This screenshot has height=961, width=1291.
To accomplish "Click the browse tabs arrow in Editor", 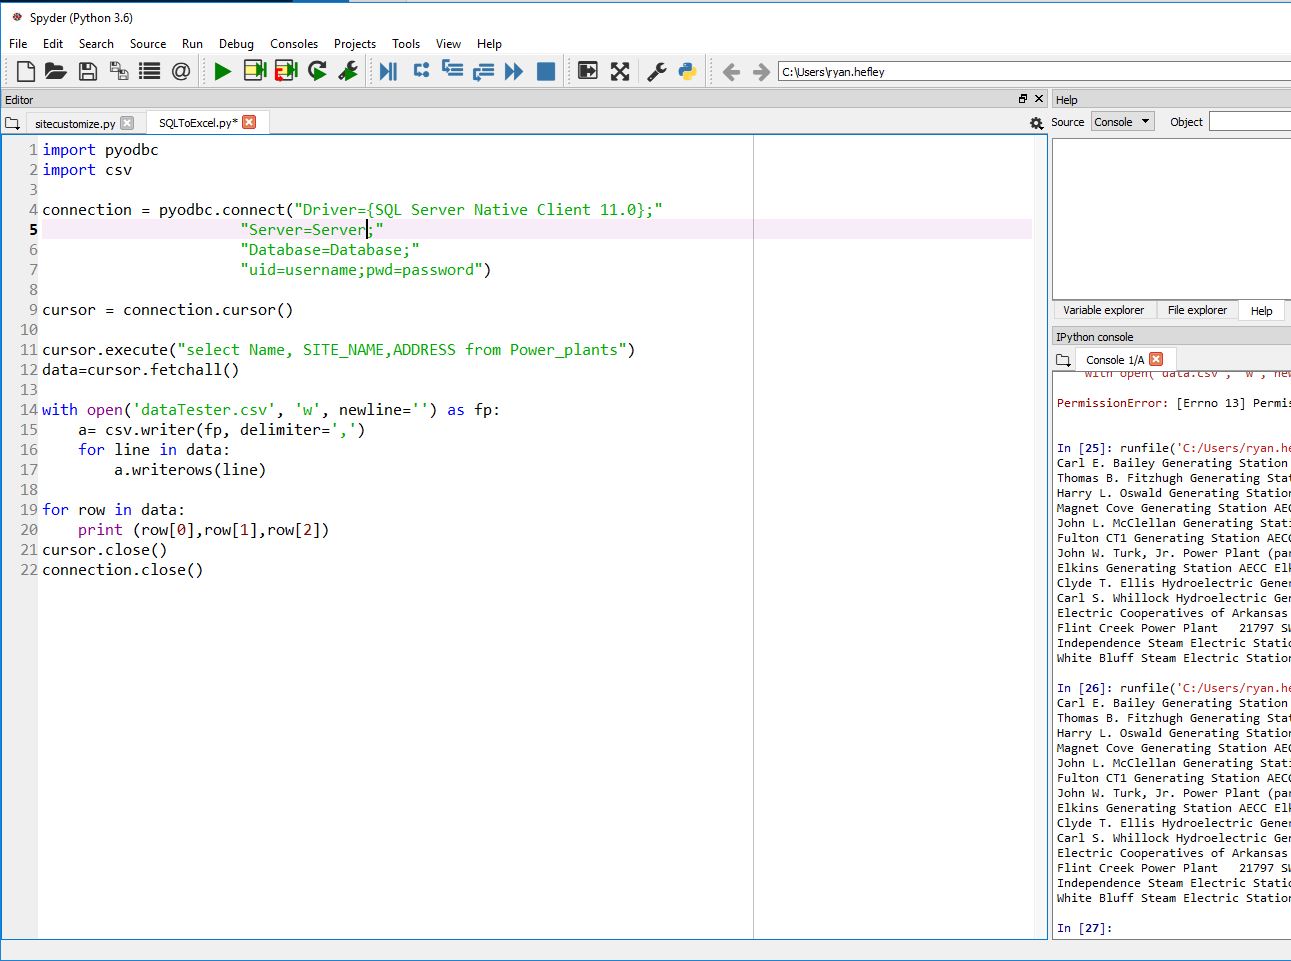I will [x=13, y=121].
